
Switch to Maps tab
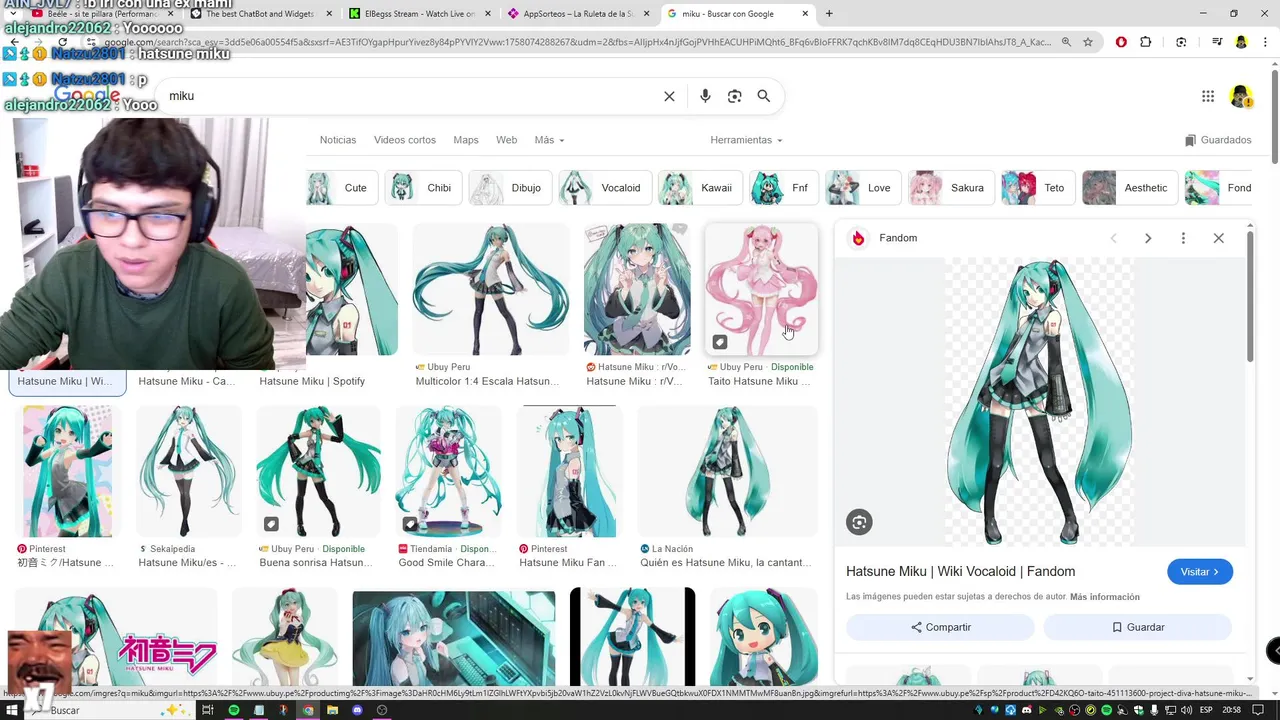(466, 140)
